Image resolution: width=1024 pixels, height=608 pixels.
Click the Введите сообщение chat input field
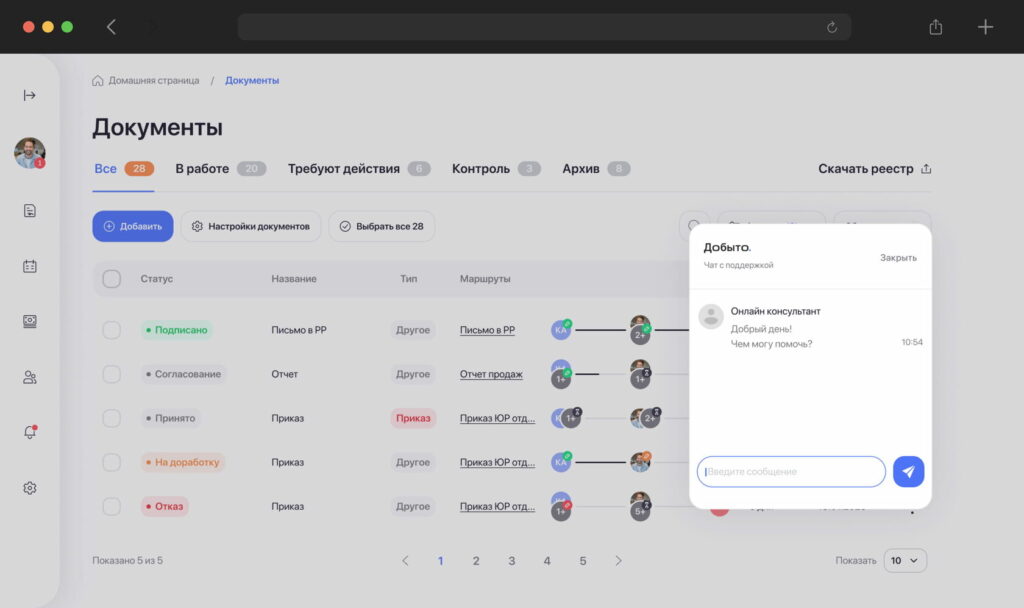pos(791,472)
